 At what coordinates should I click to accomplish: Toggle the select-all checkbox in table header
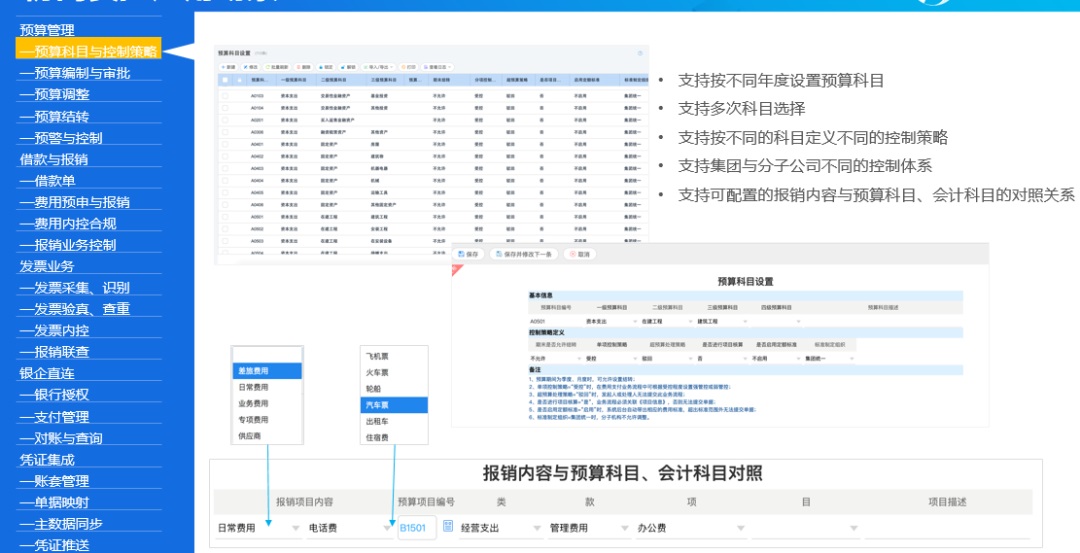[x=225, y=80]
